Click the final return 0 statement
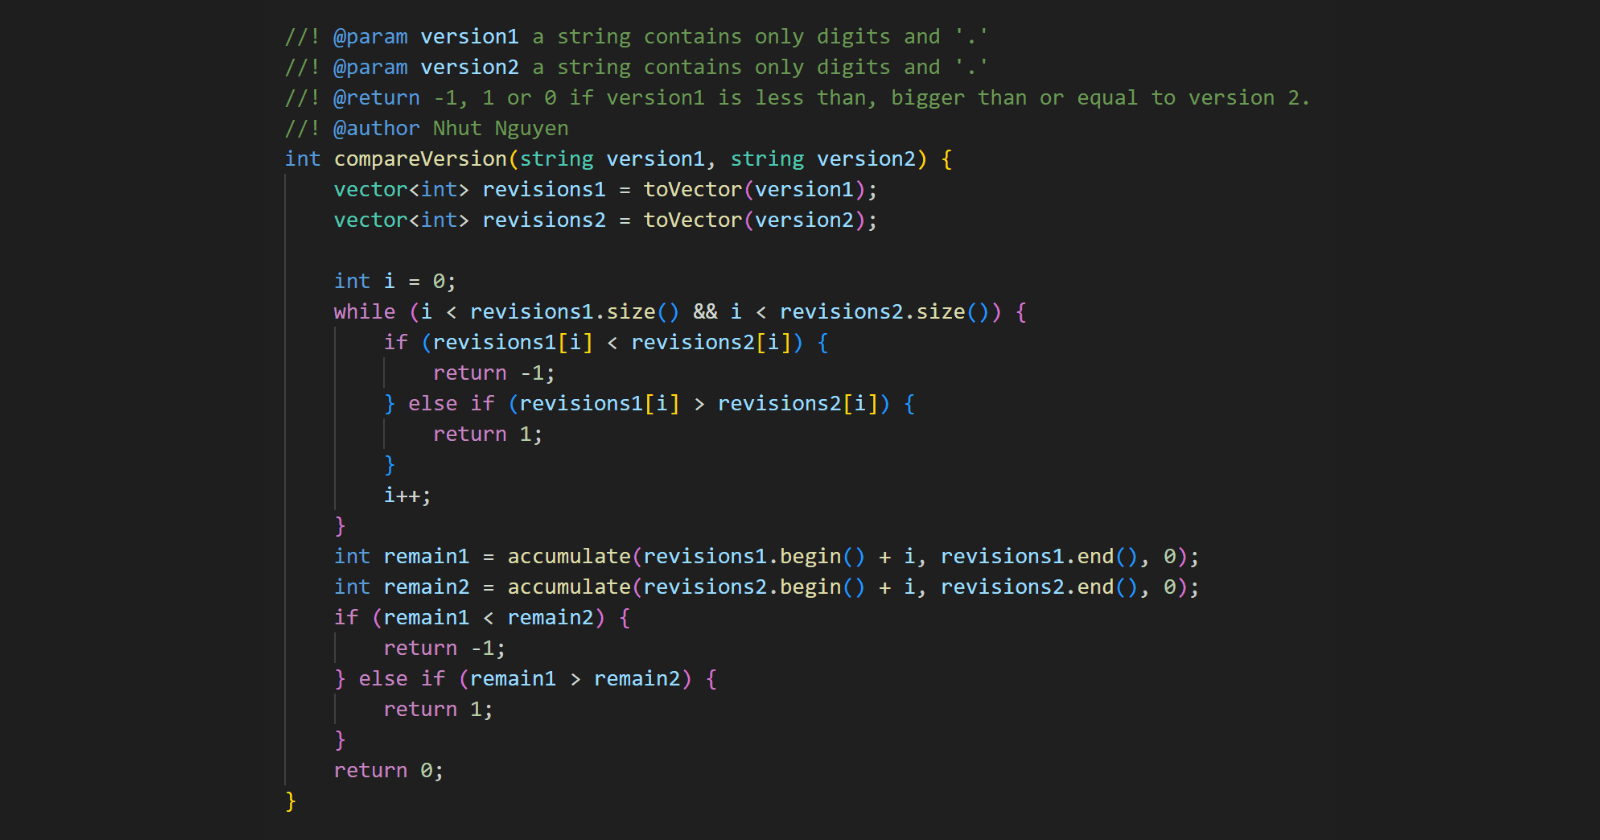This screenshot has width=1600, height=840. (x=388, y=771)
